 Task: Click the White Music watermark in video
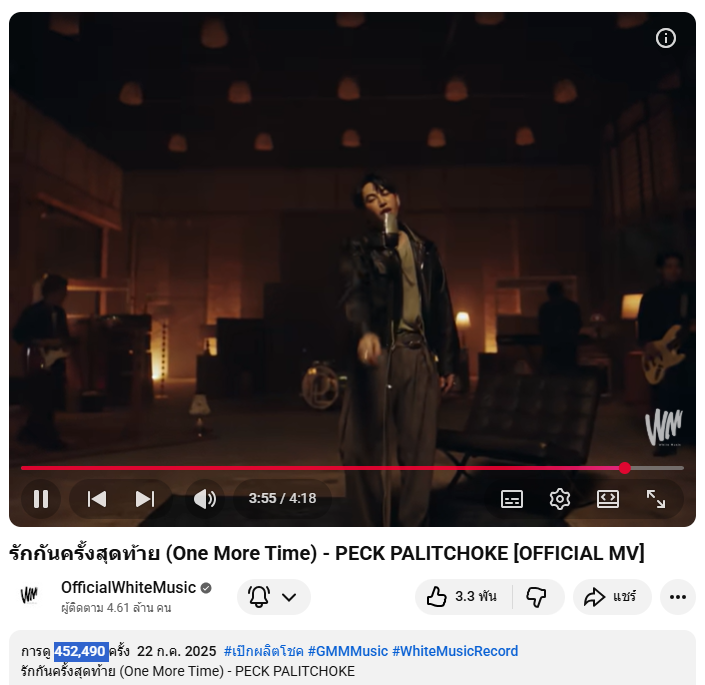[x=664, y=427]
